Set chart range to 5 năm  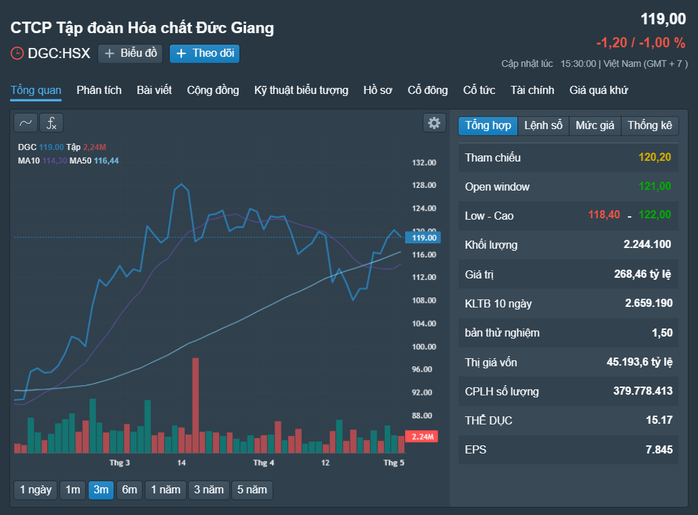click(x=252, y=490)
